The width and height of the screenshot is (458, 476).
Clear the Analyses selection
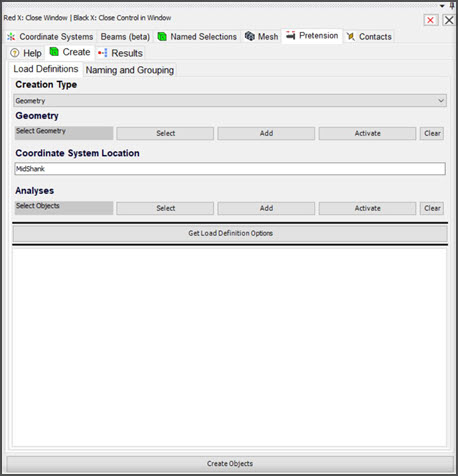point(432,208)
